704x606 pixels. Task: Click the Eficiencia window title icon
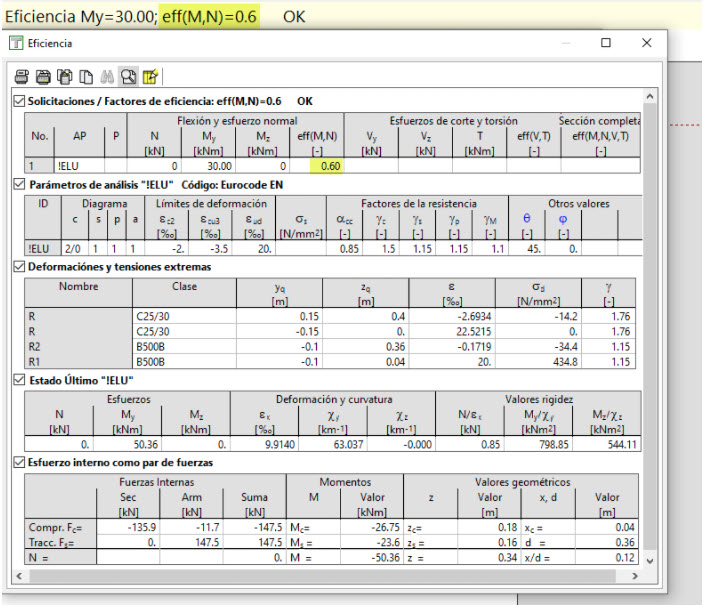(x=16, y=43)
